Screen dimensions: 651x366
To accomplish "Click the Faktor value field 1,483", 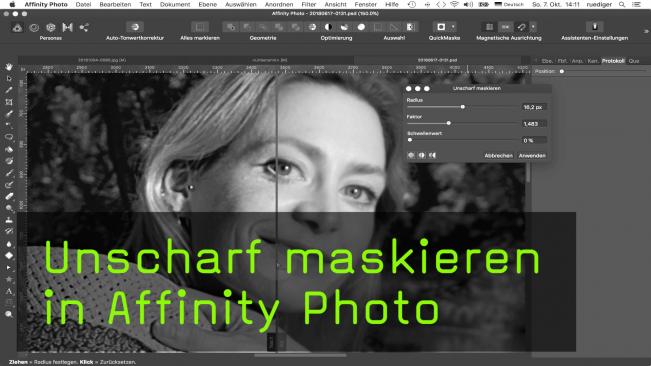I will (534, 124).
